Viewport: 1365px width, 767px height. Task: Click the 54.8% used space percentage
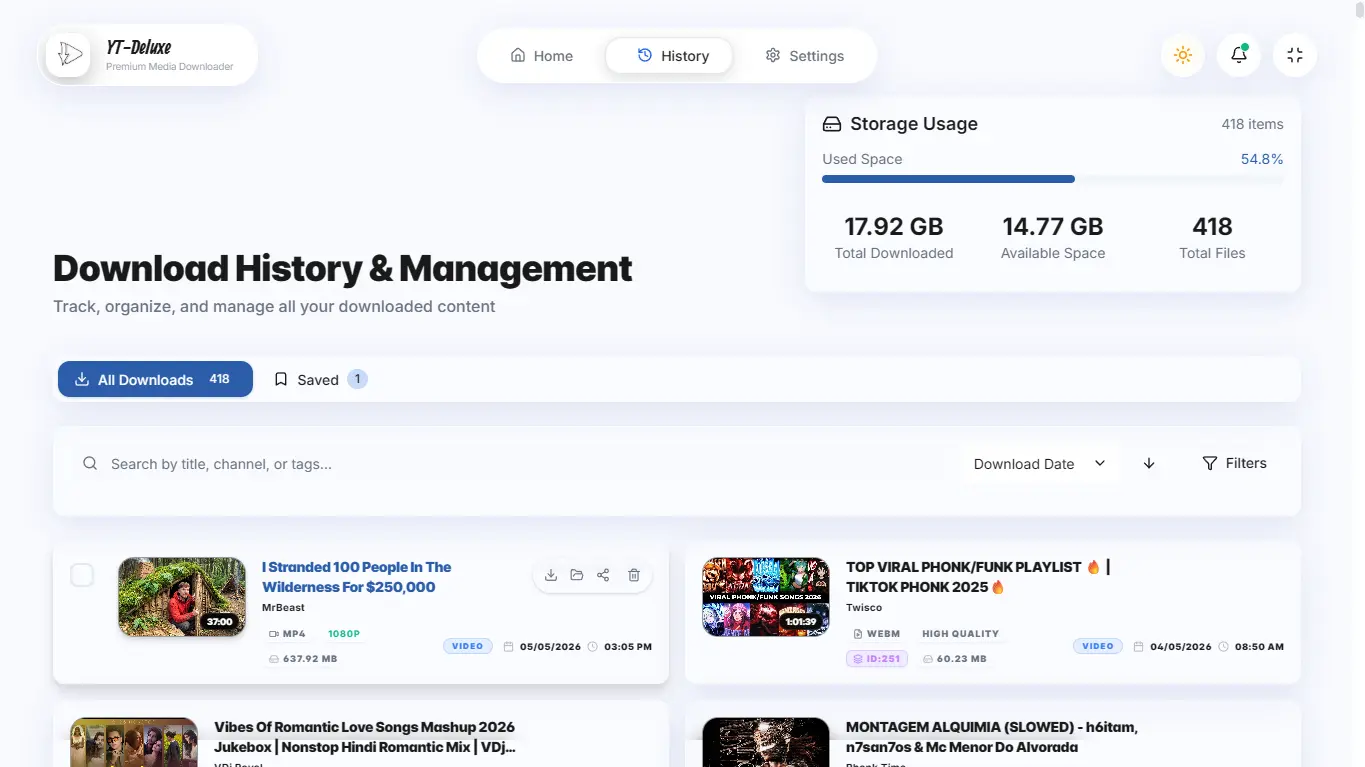[1262, 159]
